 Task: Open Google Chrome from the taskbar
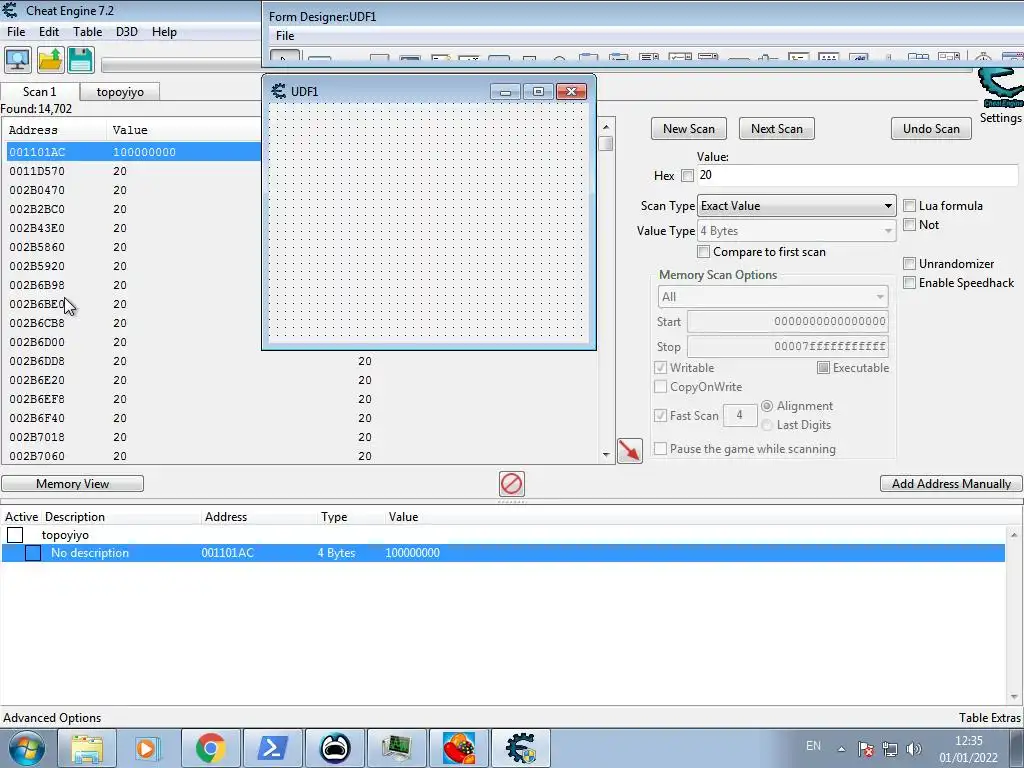210,748
